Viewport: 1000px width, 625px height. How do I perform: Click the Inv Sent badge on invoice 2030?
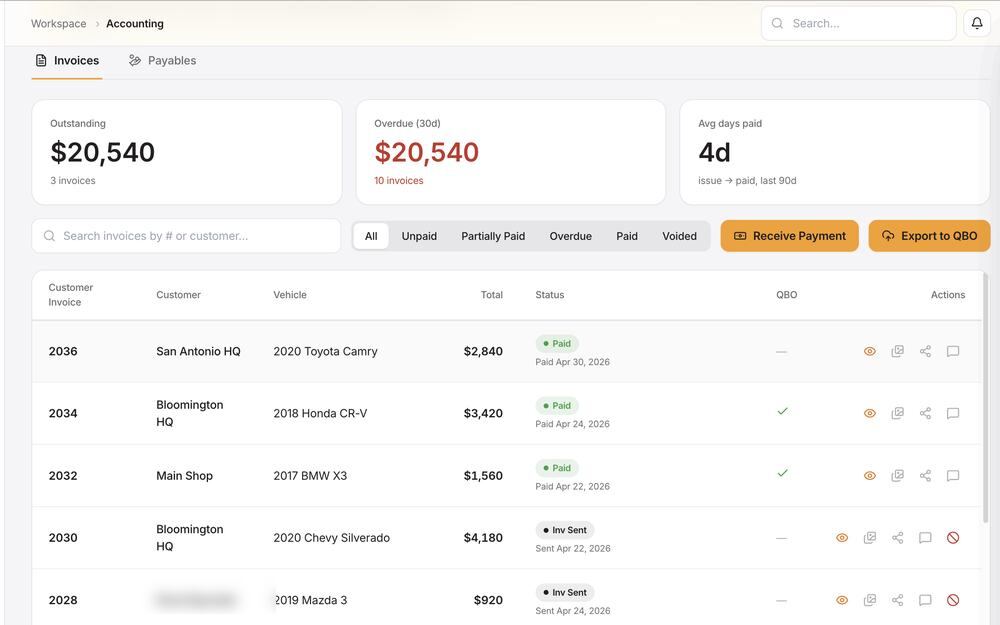tap(564, 530)
